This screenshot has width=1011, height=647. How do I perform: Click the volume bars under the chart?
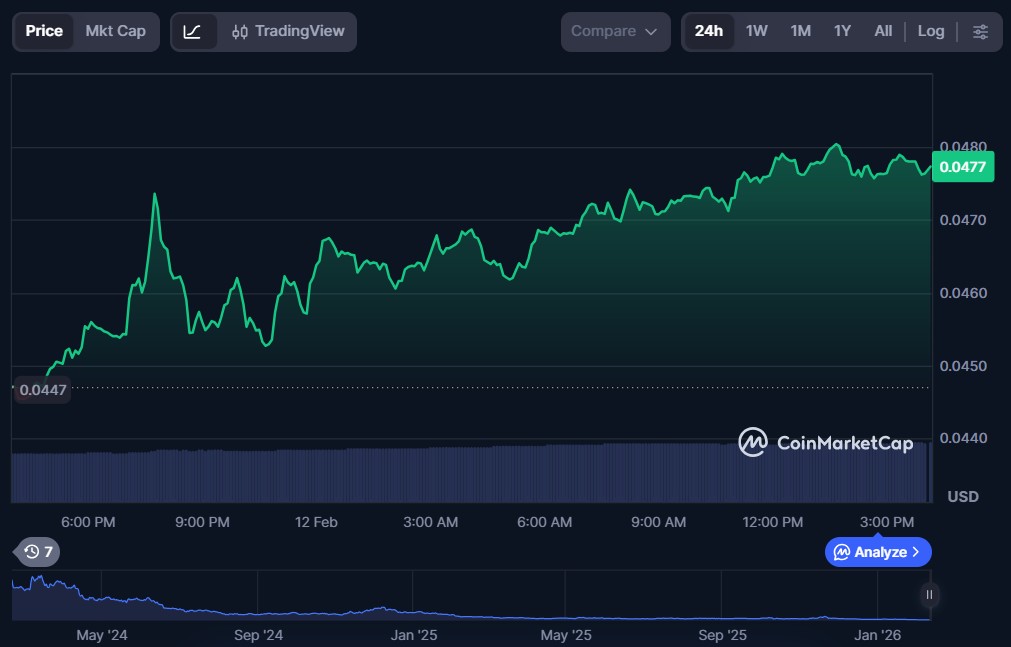coord(470,475)
